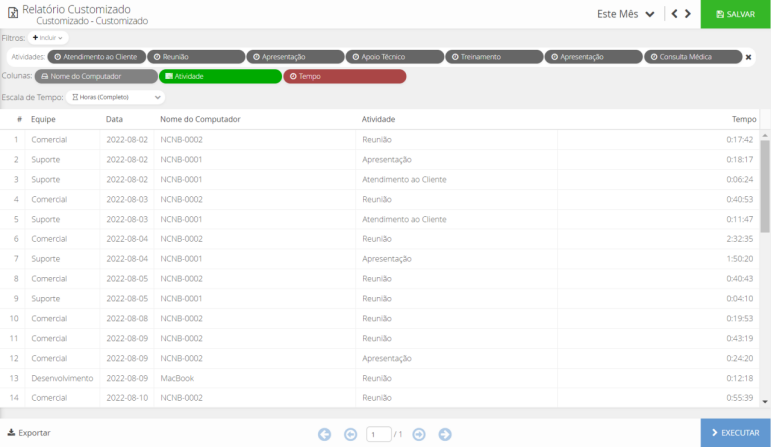772x448 pixels.
Task: Click the time value '1:50:20'
Action: click(x=740, y=258)
